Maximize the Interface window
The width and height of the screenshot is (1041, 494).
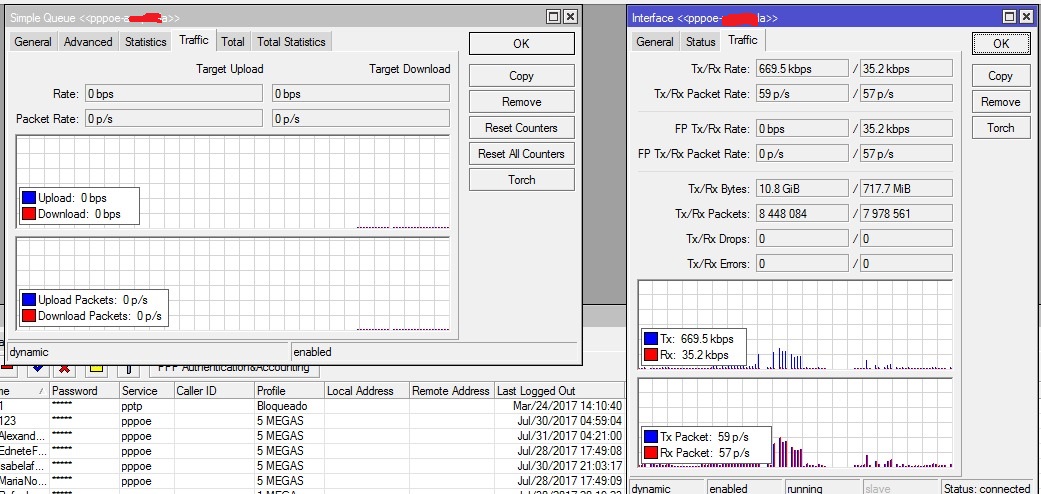pos(1009,17)
